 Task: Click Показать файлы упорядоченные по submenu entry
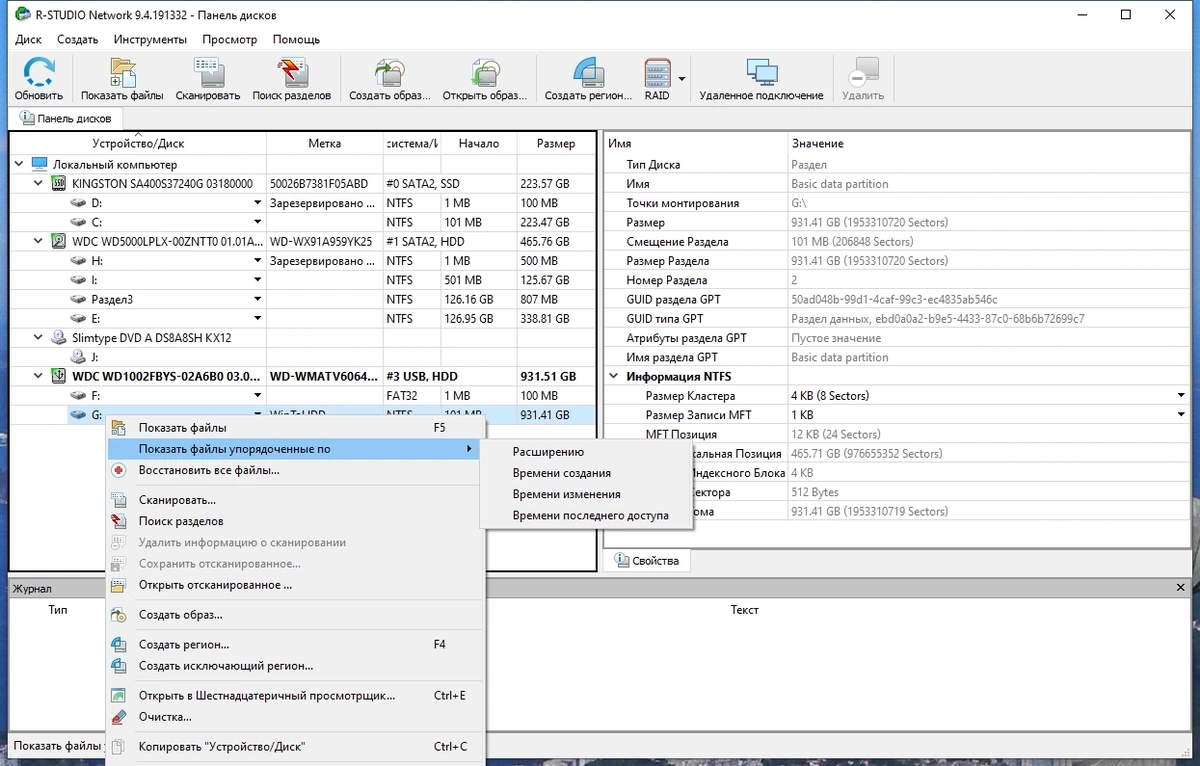295,449
